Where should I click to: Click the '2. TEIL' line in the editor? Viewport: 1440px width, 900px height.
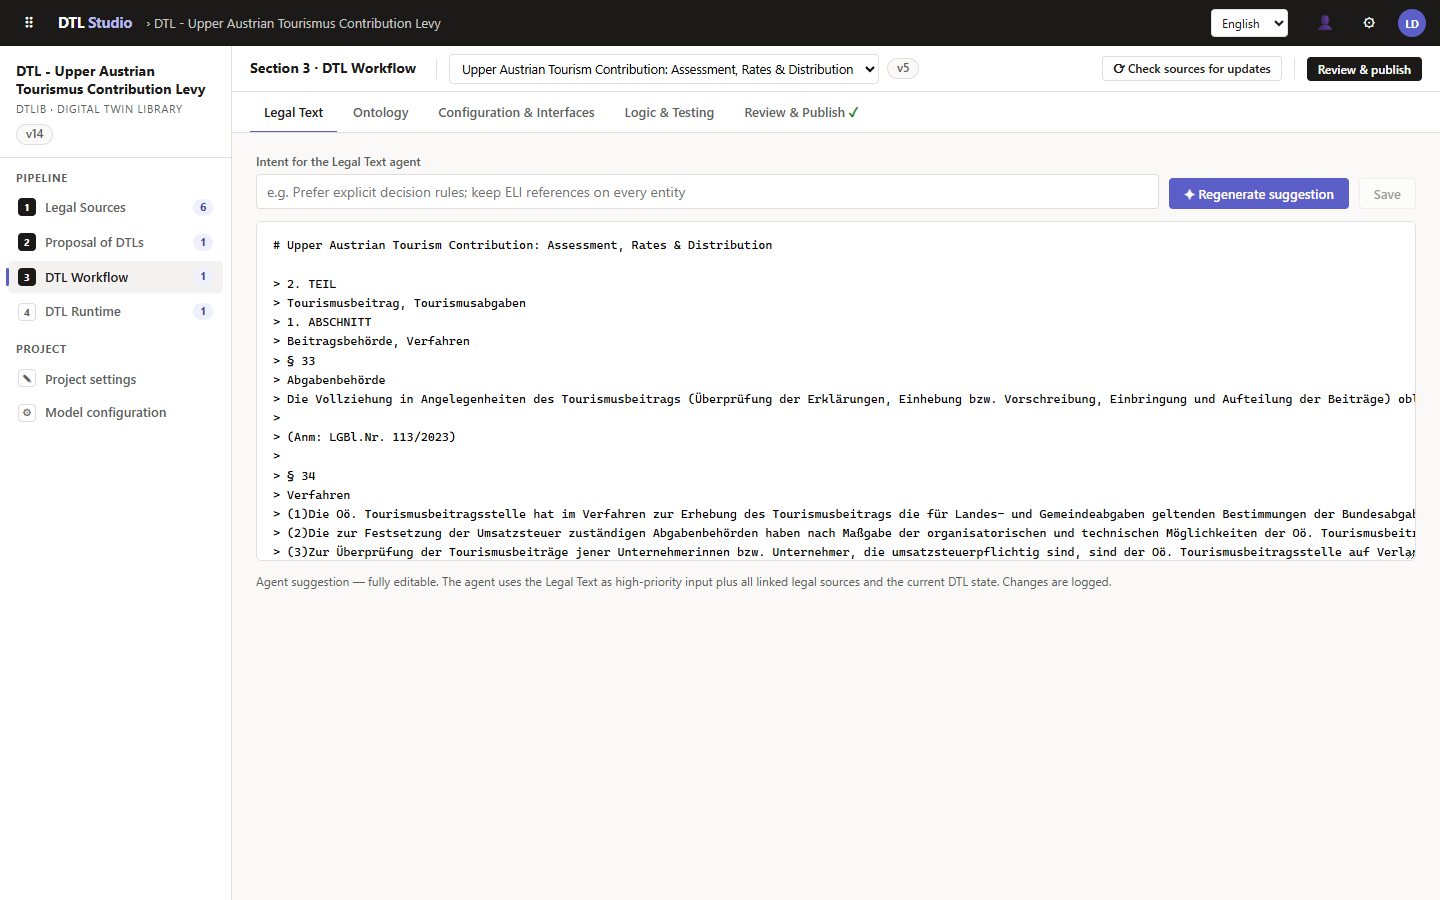(311, 284)
